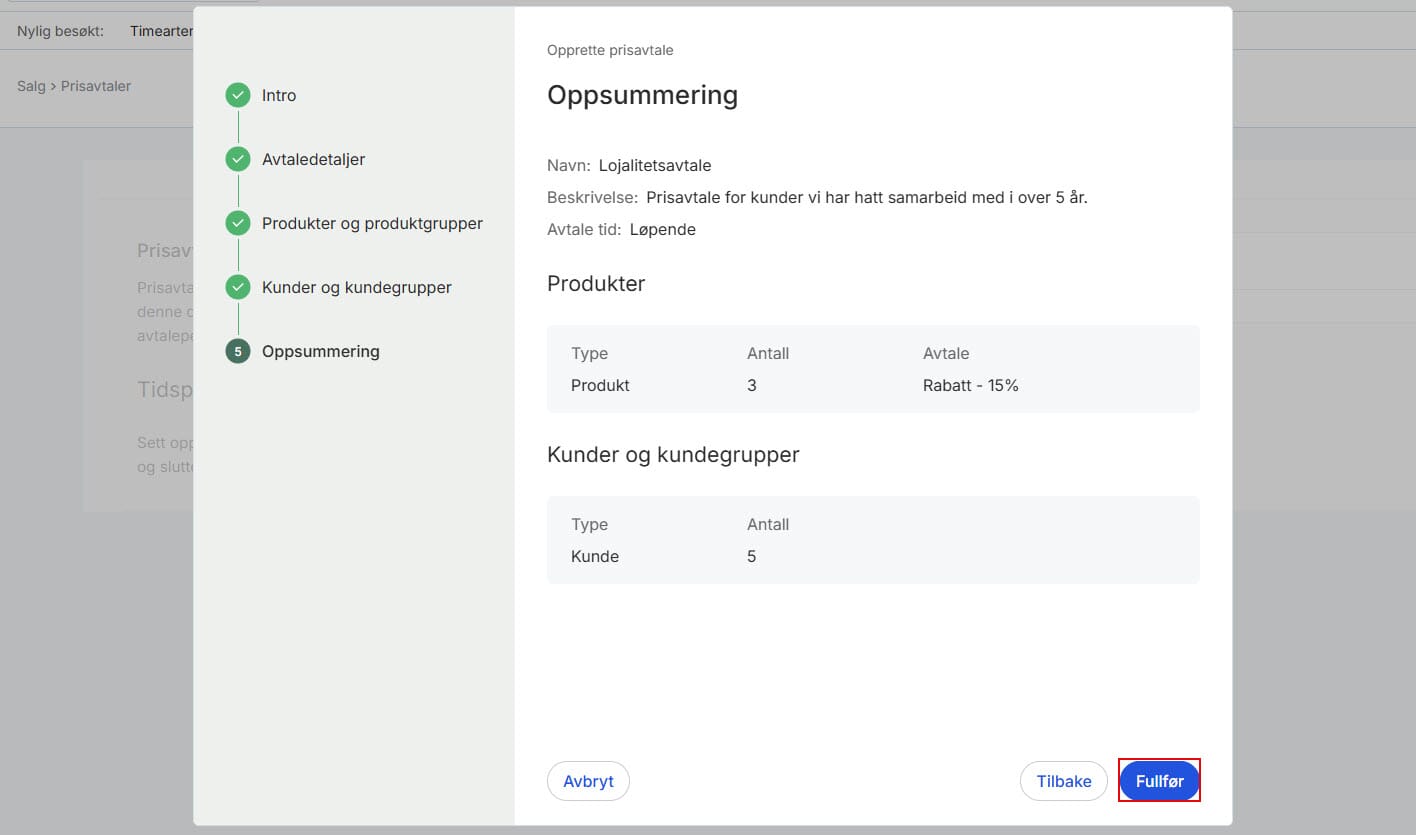
Task: Click the Lojalitetsavtale name value
Action: 655,166
